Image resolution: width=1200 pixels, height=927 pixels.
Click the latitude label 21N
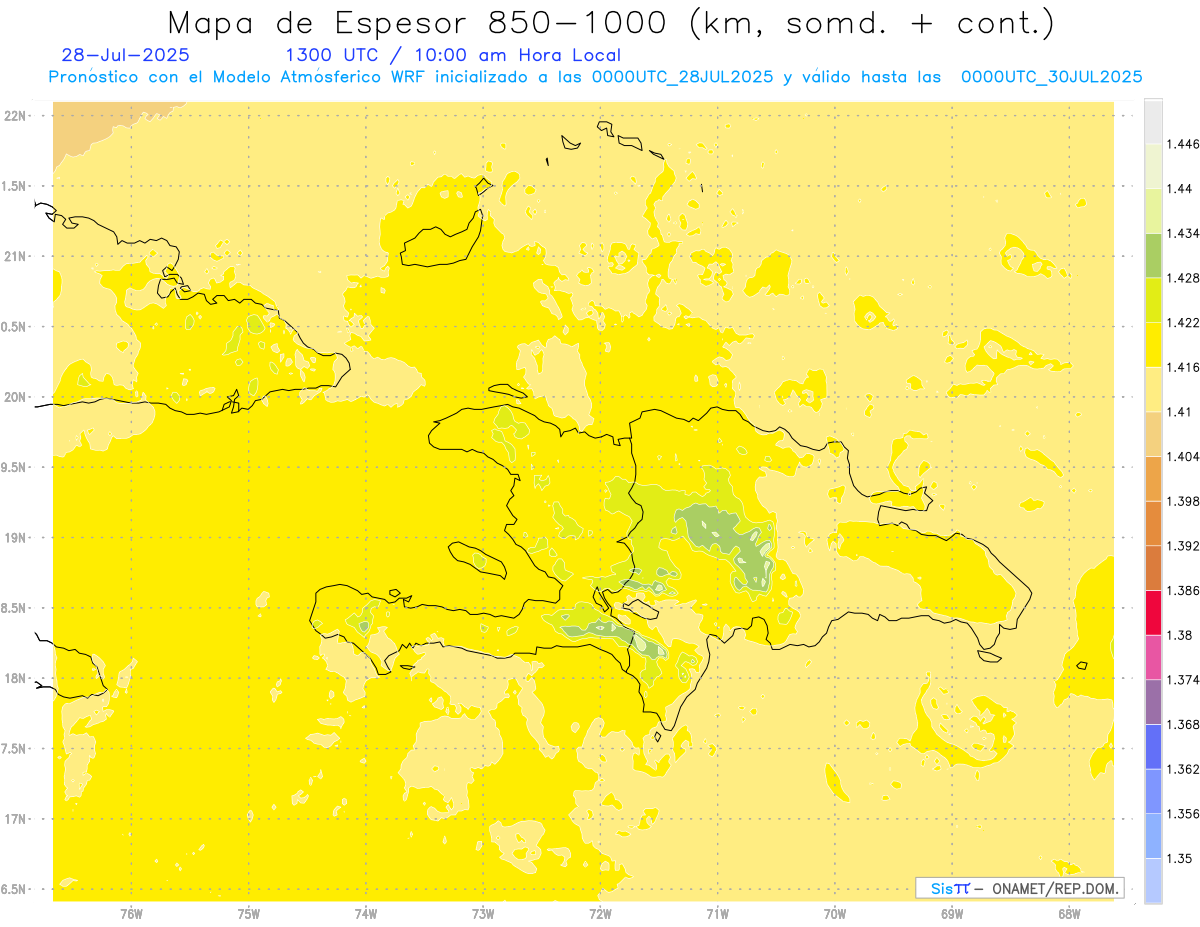[x=14, y=256]
